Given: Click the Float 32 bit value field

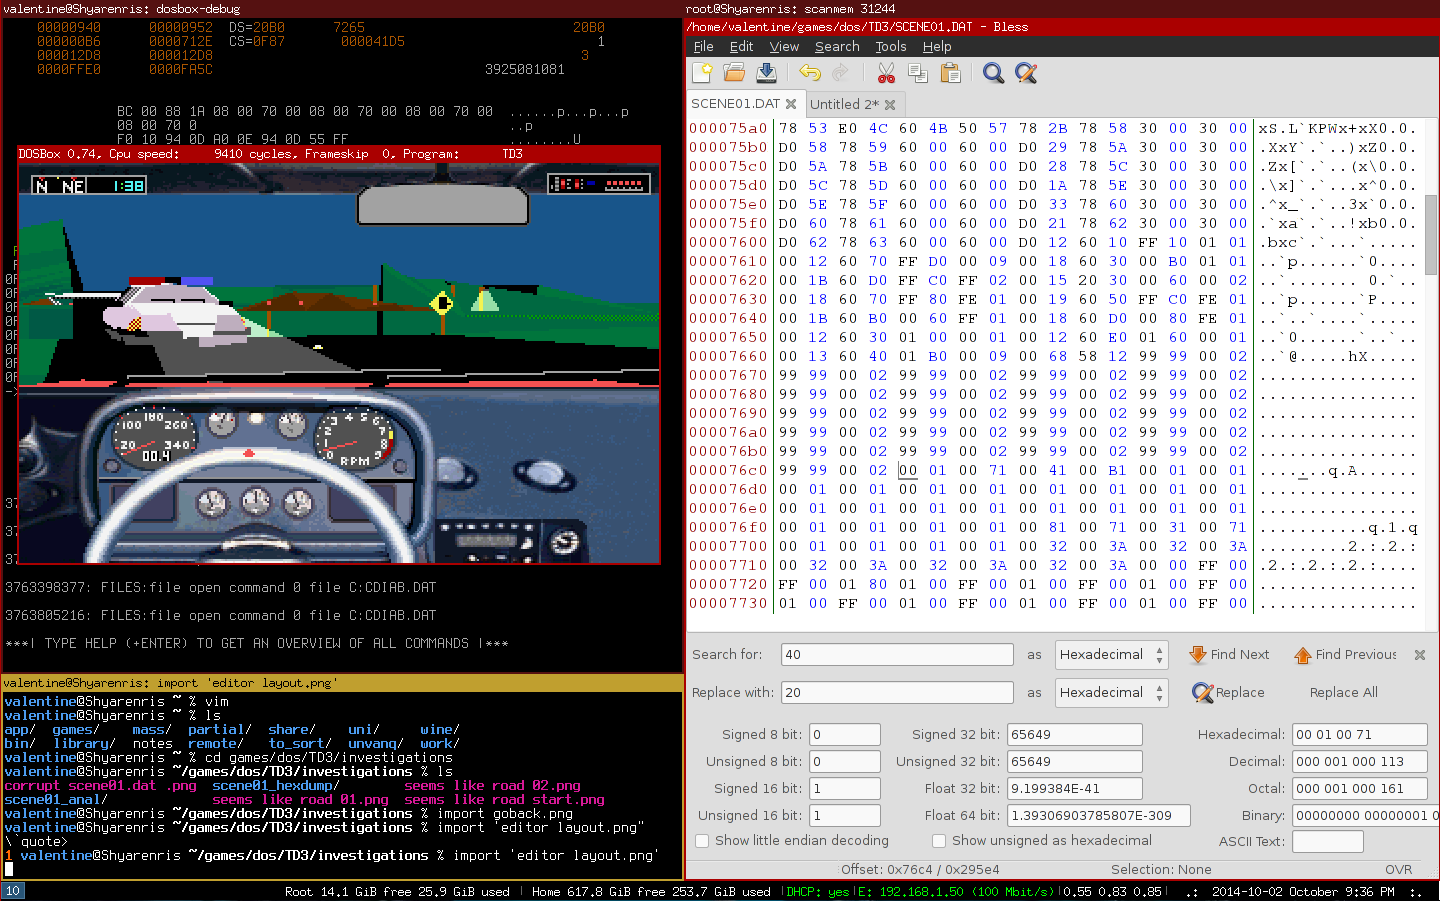Looking at the screenshot, I should (1075, 789).
